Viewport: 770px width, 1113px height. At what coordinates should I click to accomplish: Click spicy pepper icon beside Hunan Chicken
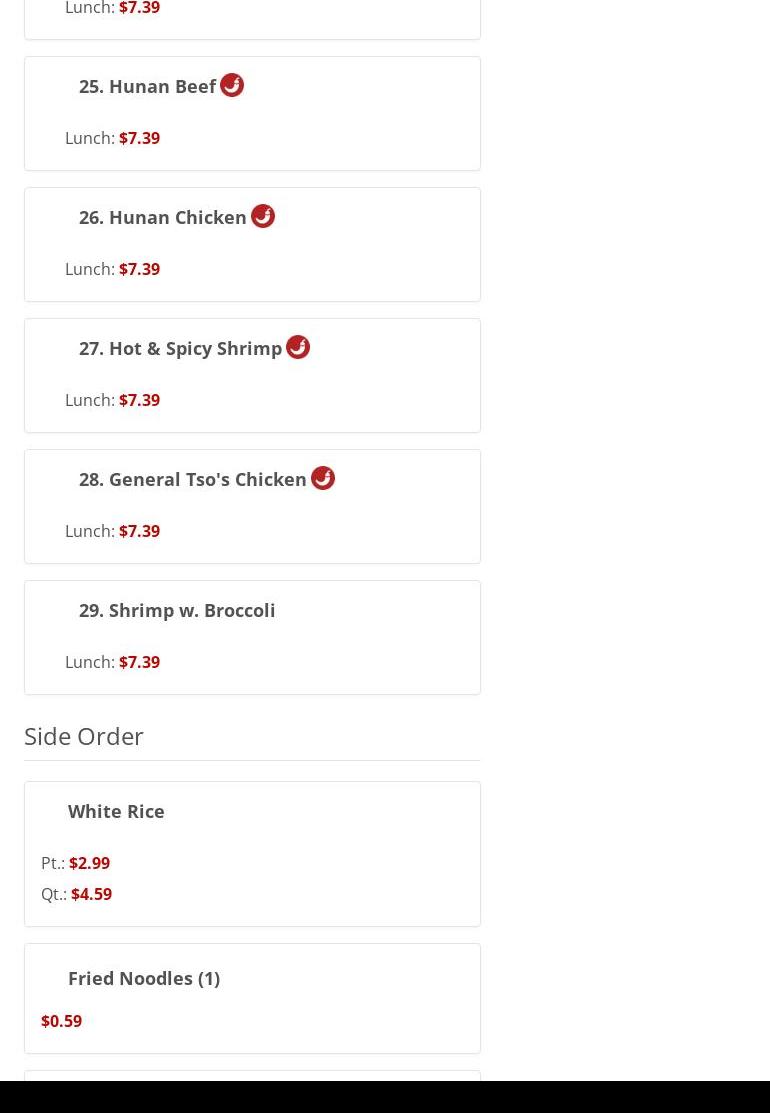coord(263,216)
